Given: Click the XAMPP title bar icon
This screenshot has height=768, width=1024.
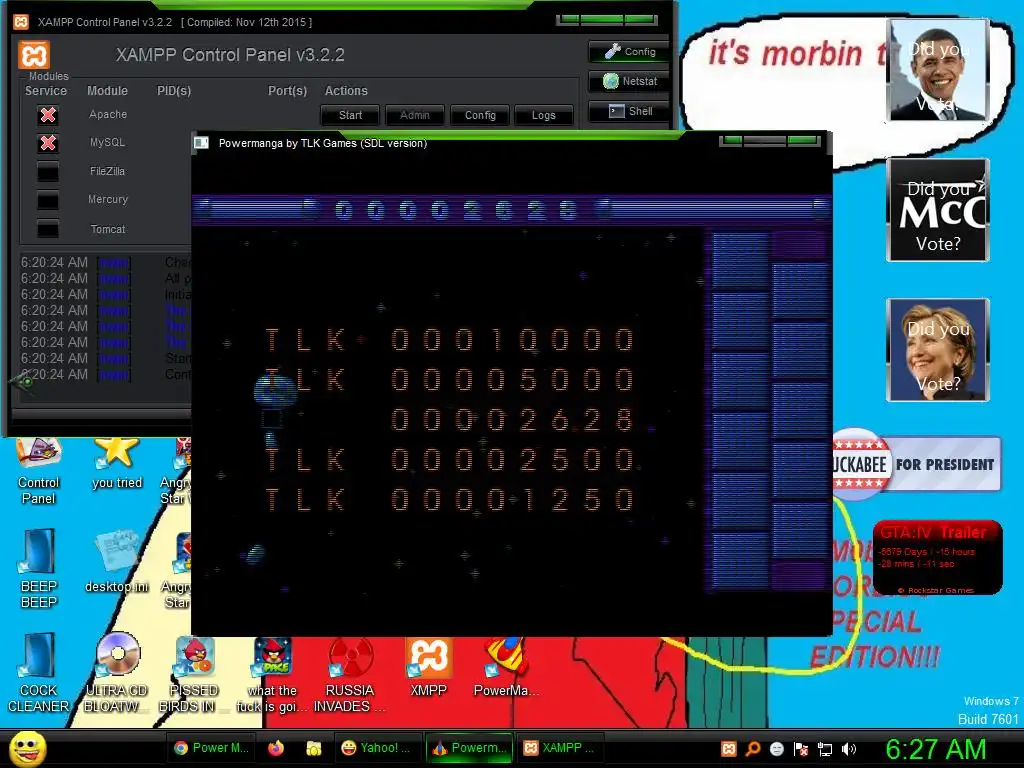Looking at the screenshot, I should point(21,22).
